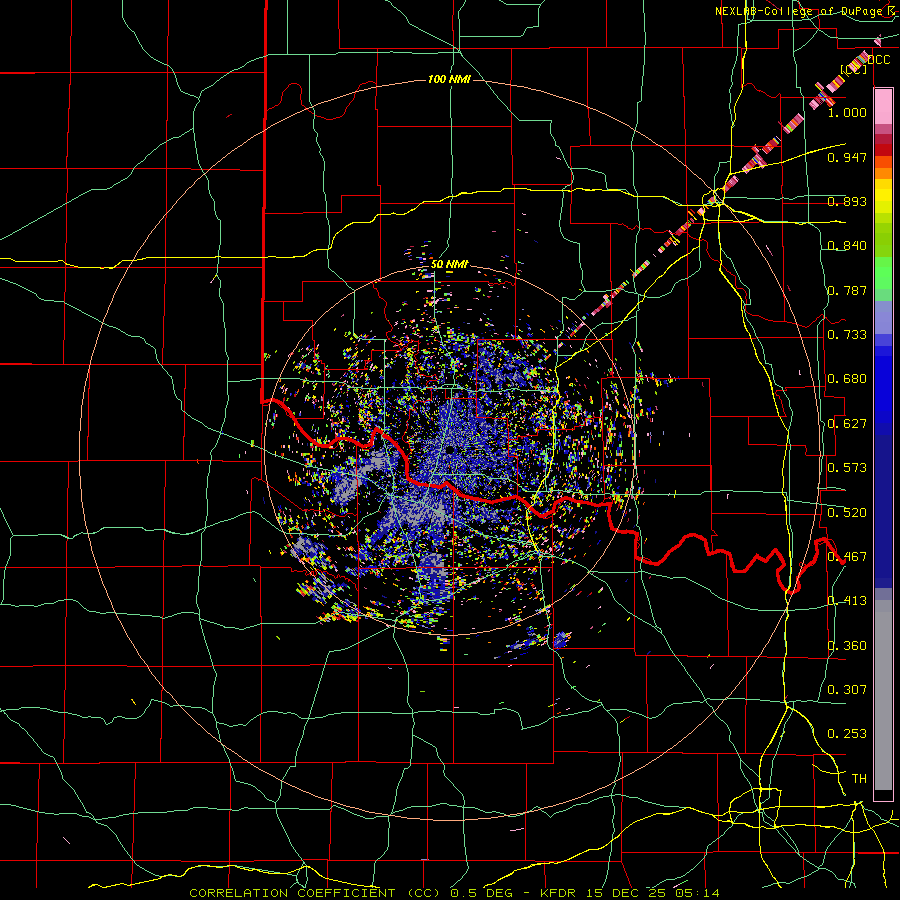This screenshot has height=900, width=900.
Task: Click the black radar site dot at the rings' center
Action: coord(450,449)
